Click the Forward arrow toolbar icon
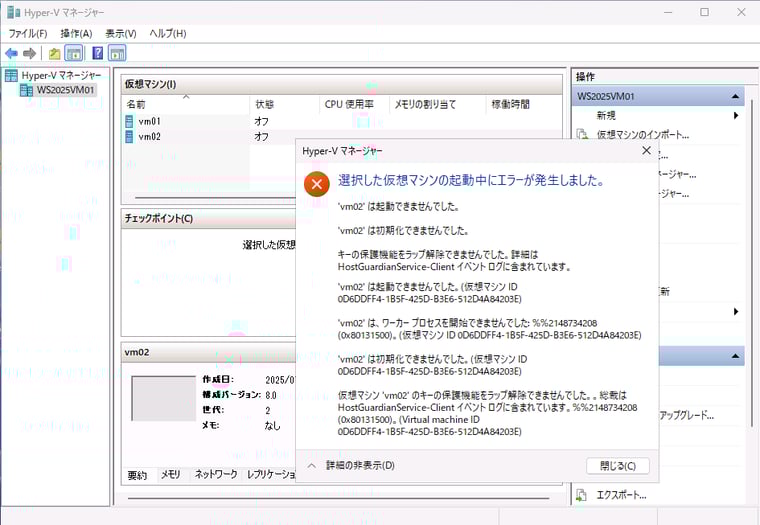 [30, 53]
